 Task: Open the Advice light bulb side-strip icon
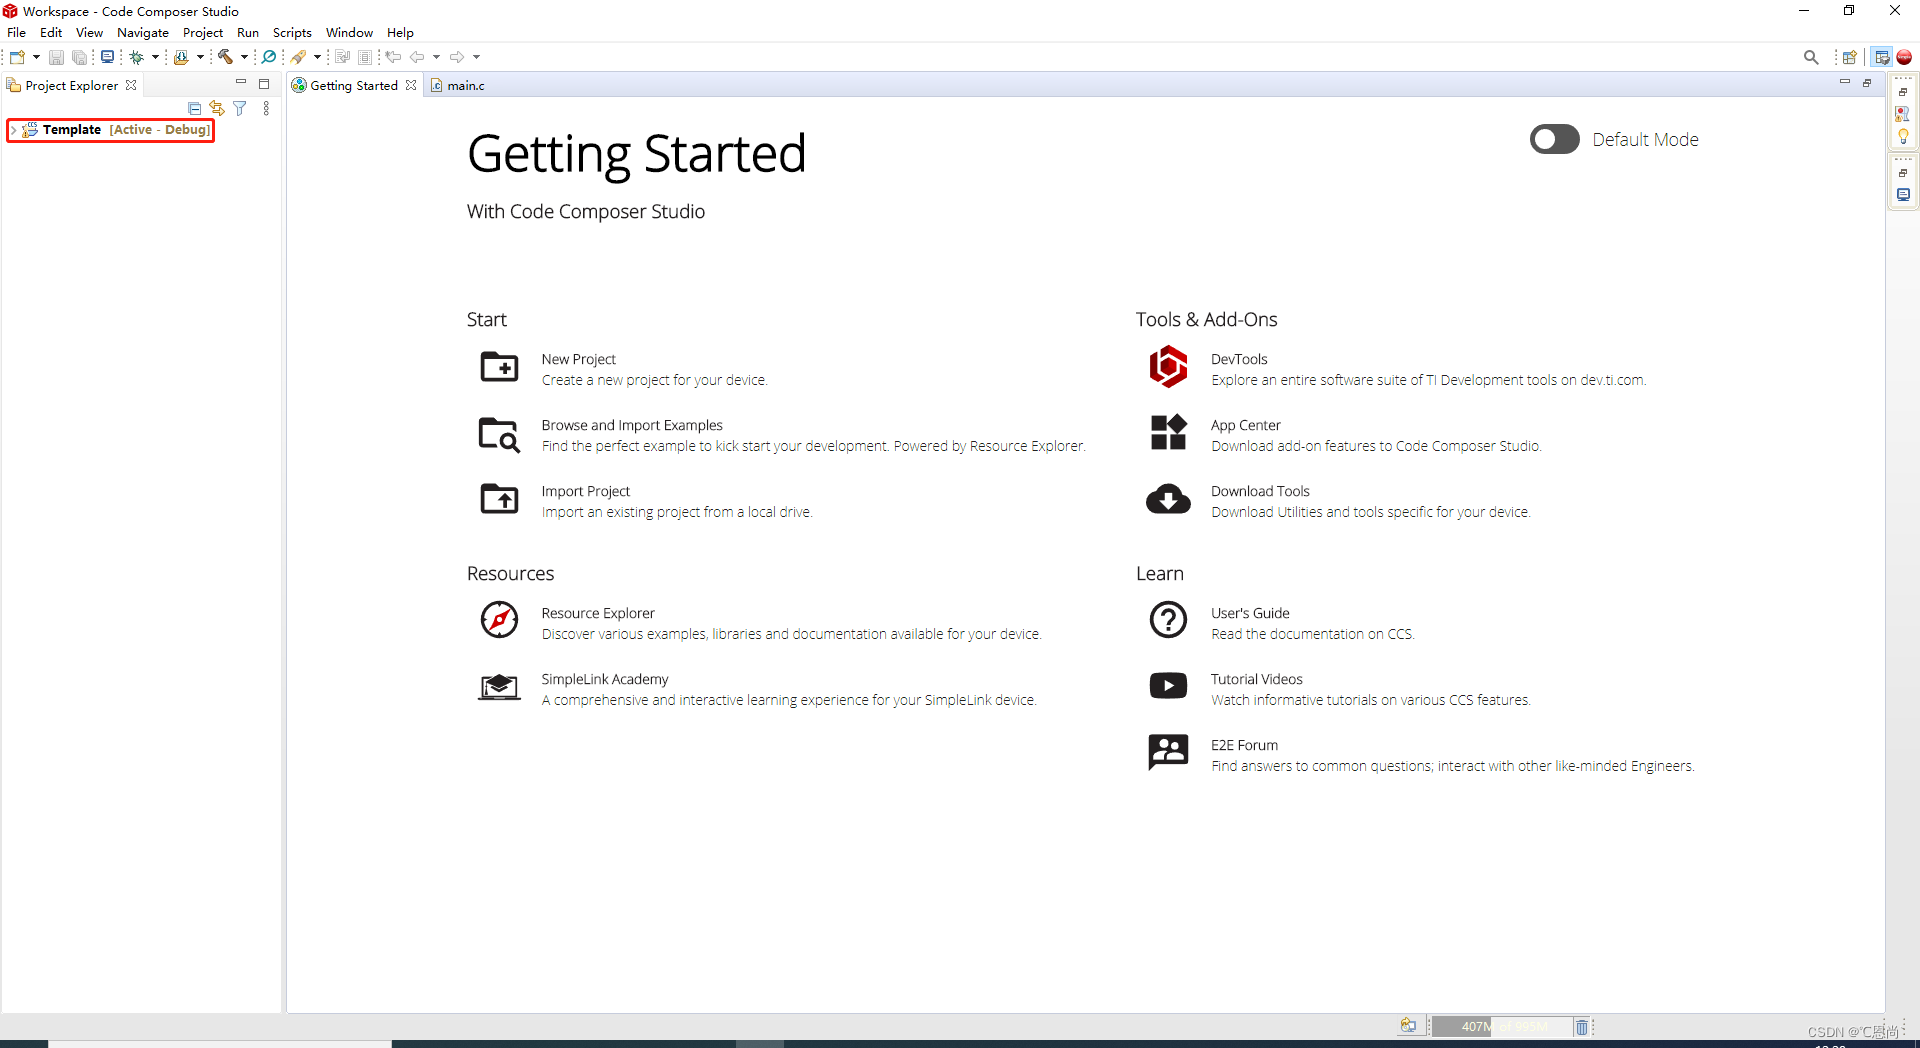click(x=1903, y=136)
